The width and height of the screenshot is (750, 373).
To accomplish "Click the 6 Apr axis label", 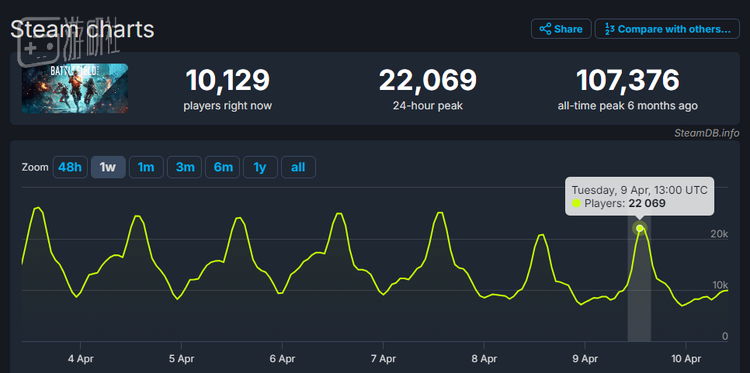I will [x=282, y=359].
